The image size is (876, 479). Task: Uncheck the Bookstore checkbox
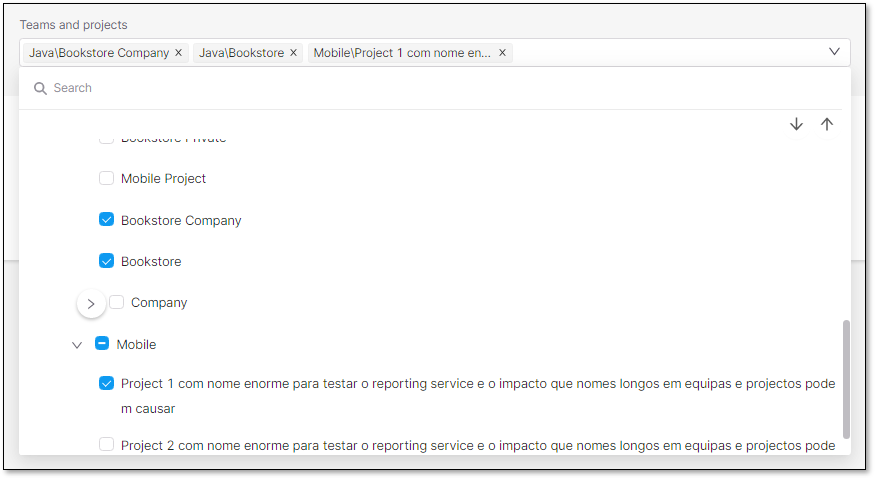pyautogui.click(x=106, y=261)
